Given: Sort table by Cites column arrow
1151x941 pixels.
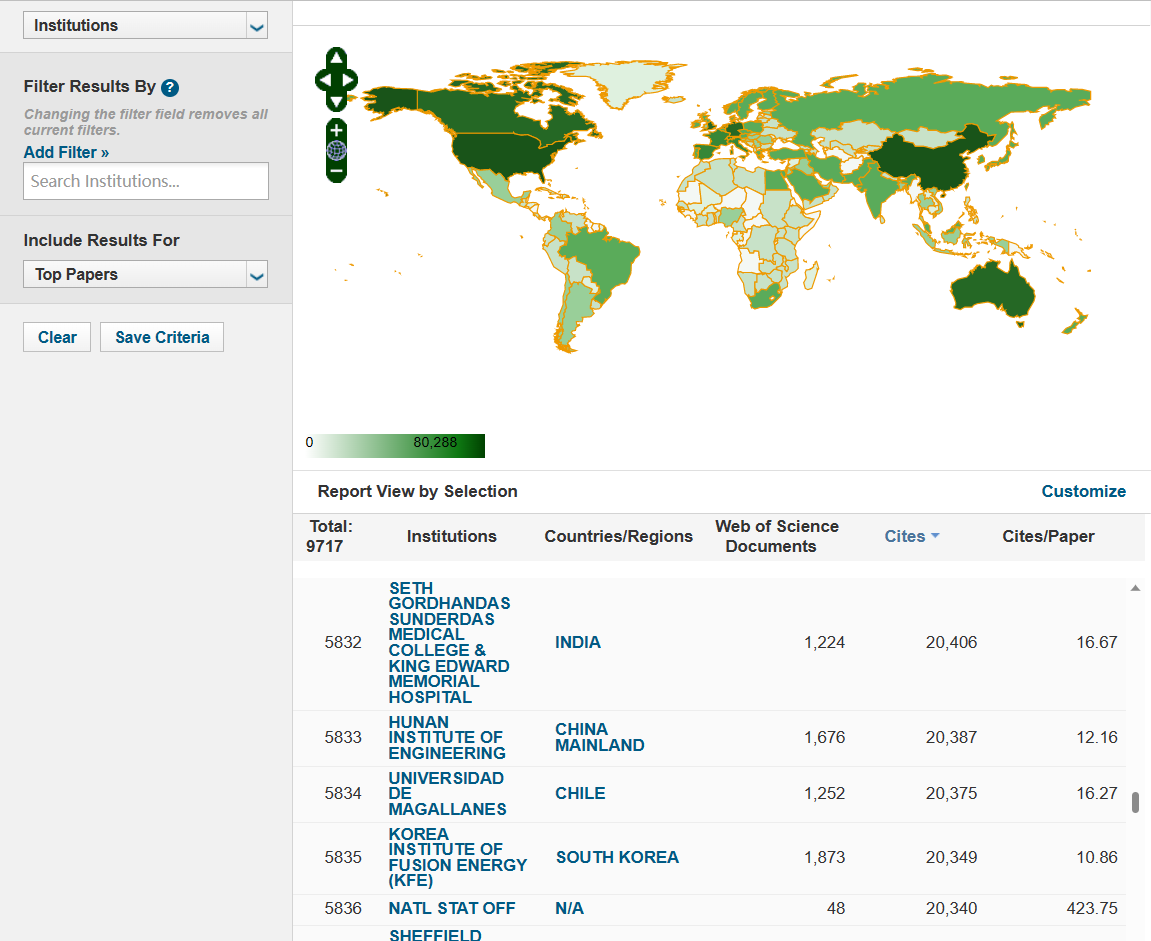Looking at the screenshot, I should 935,536.
